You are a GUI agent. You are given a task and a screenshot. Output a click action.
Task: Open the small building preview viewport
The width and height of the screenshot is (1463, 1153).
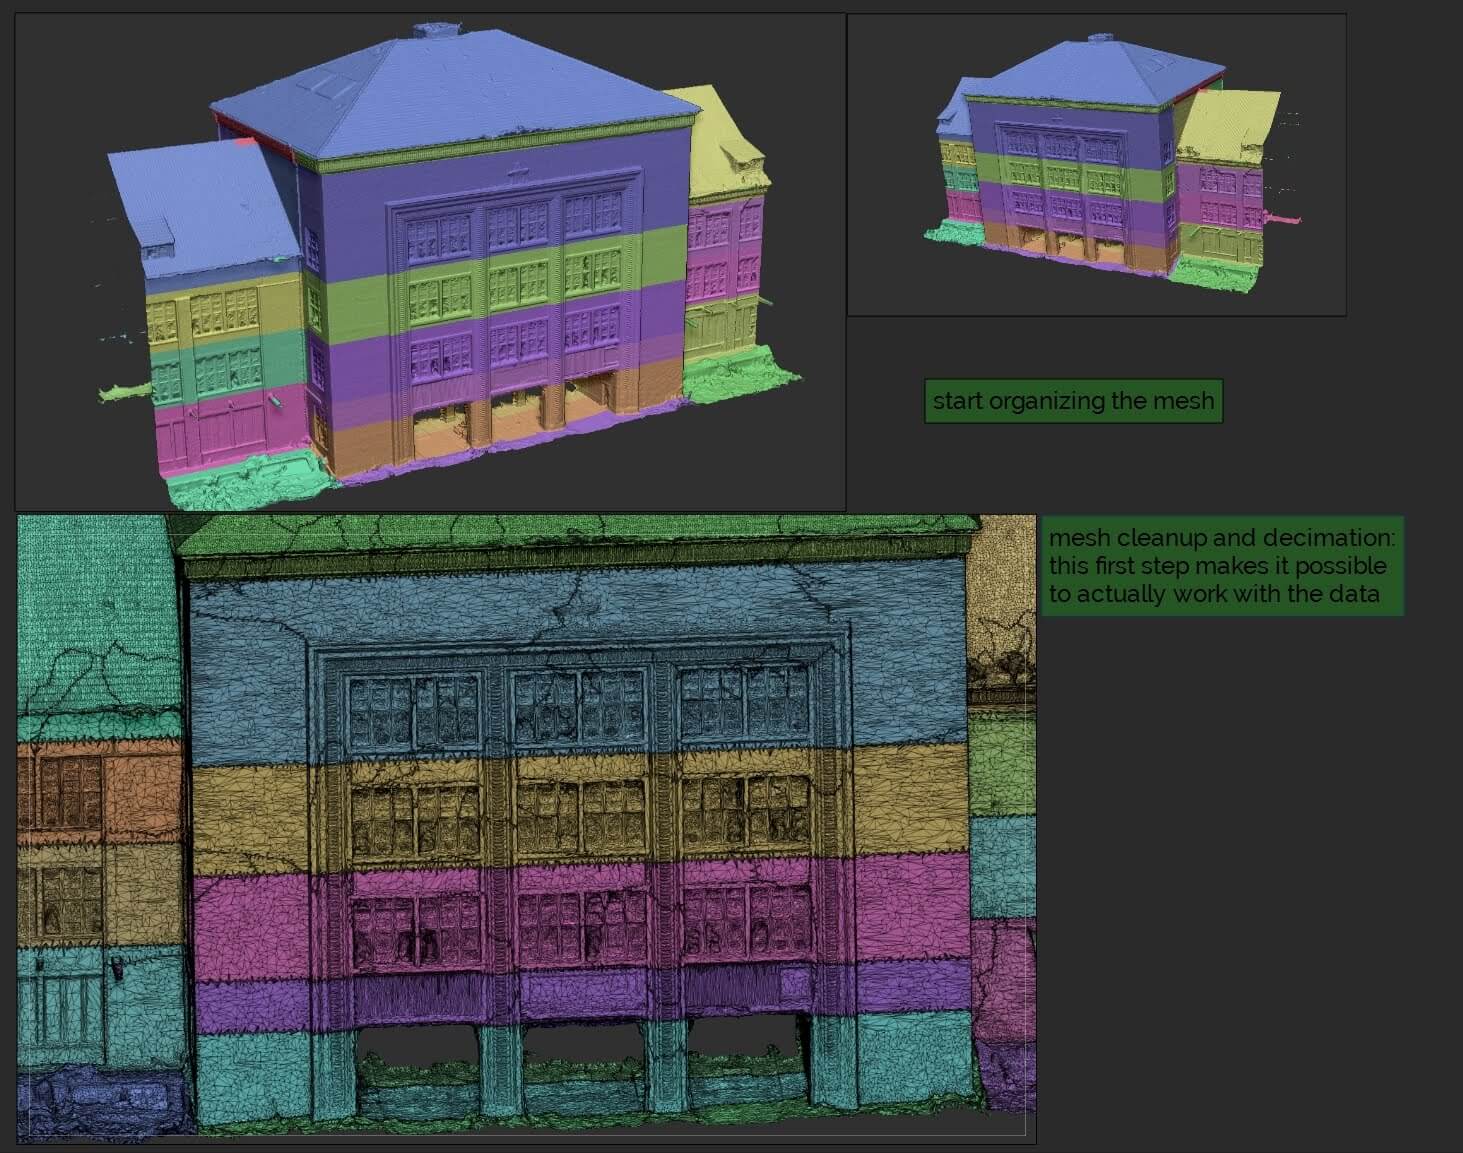tap(1096, 165)
